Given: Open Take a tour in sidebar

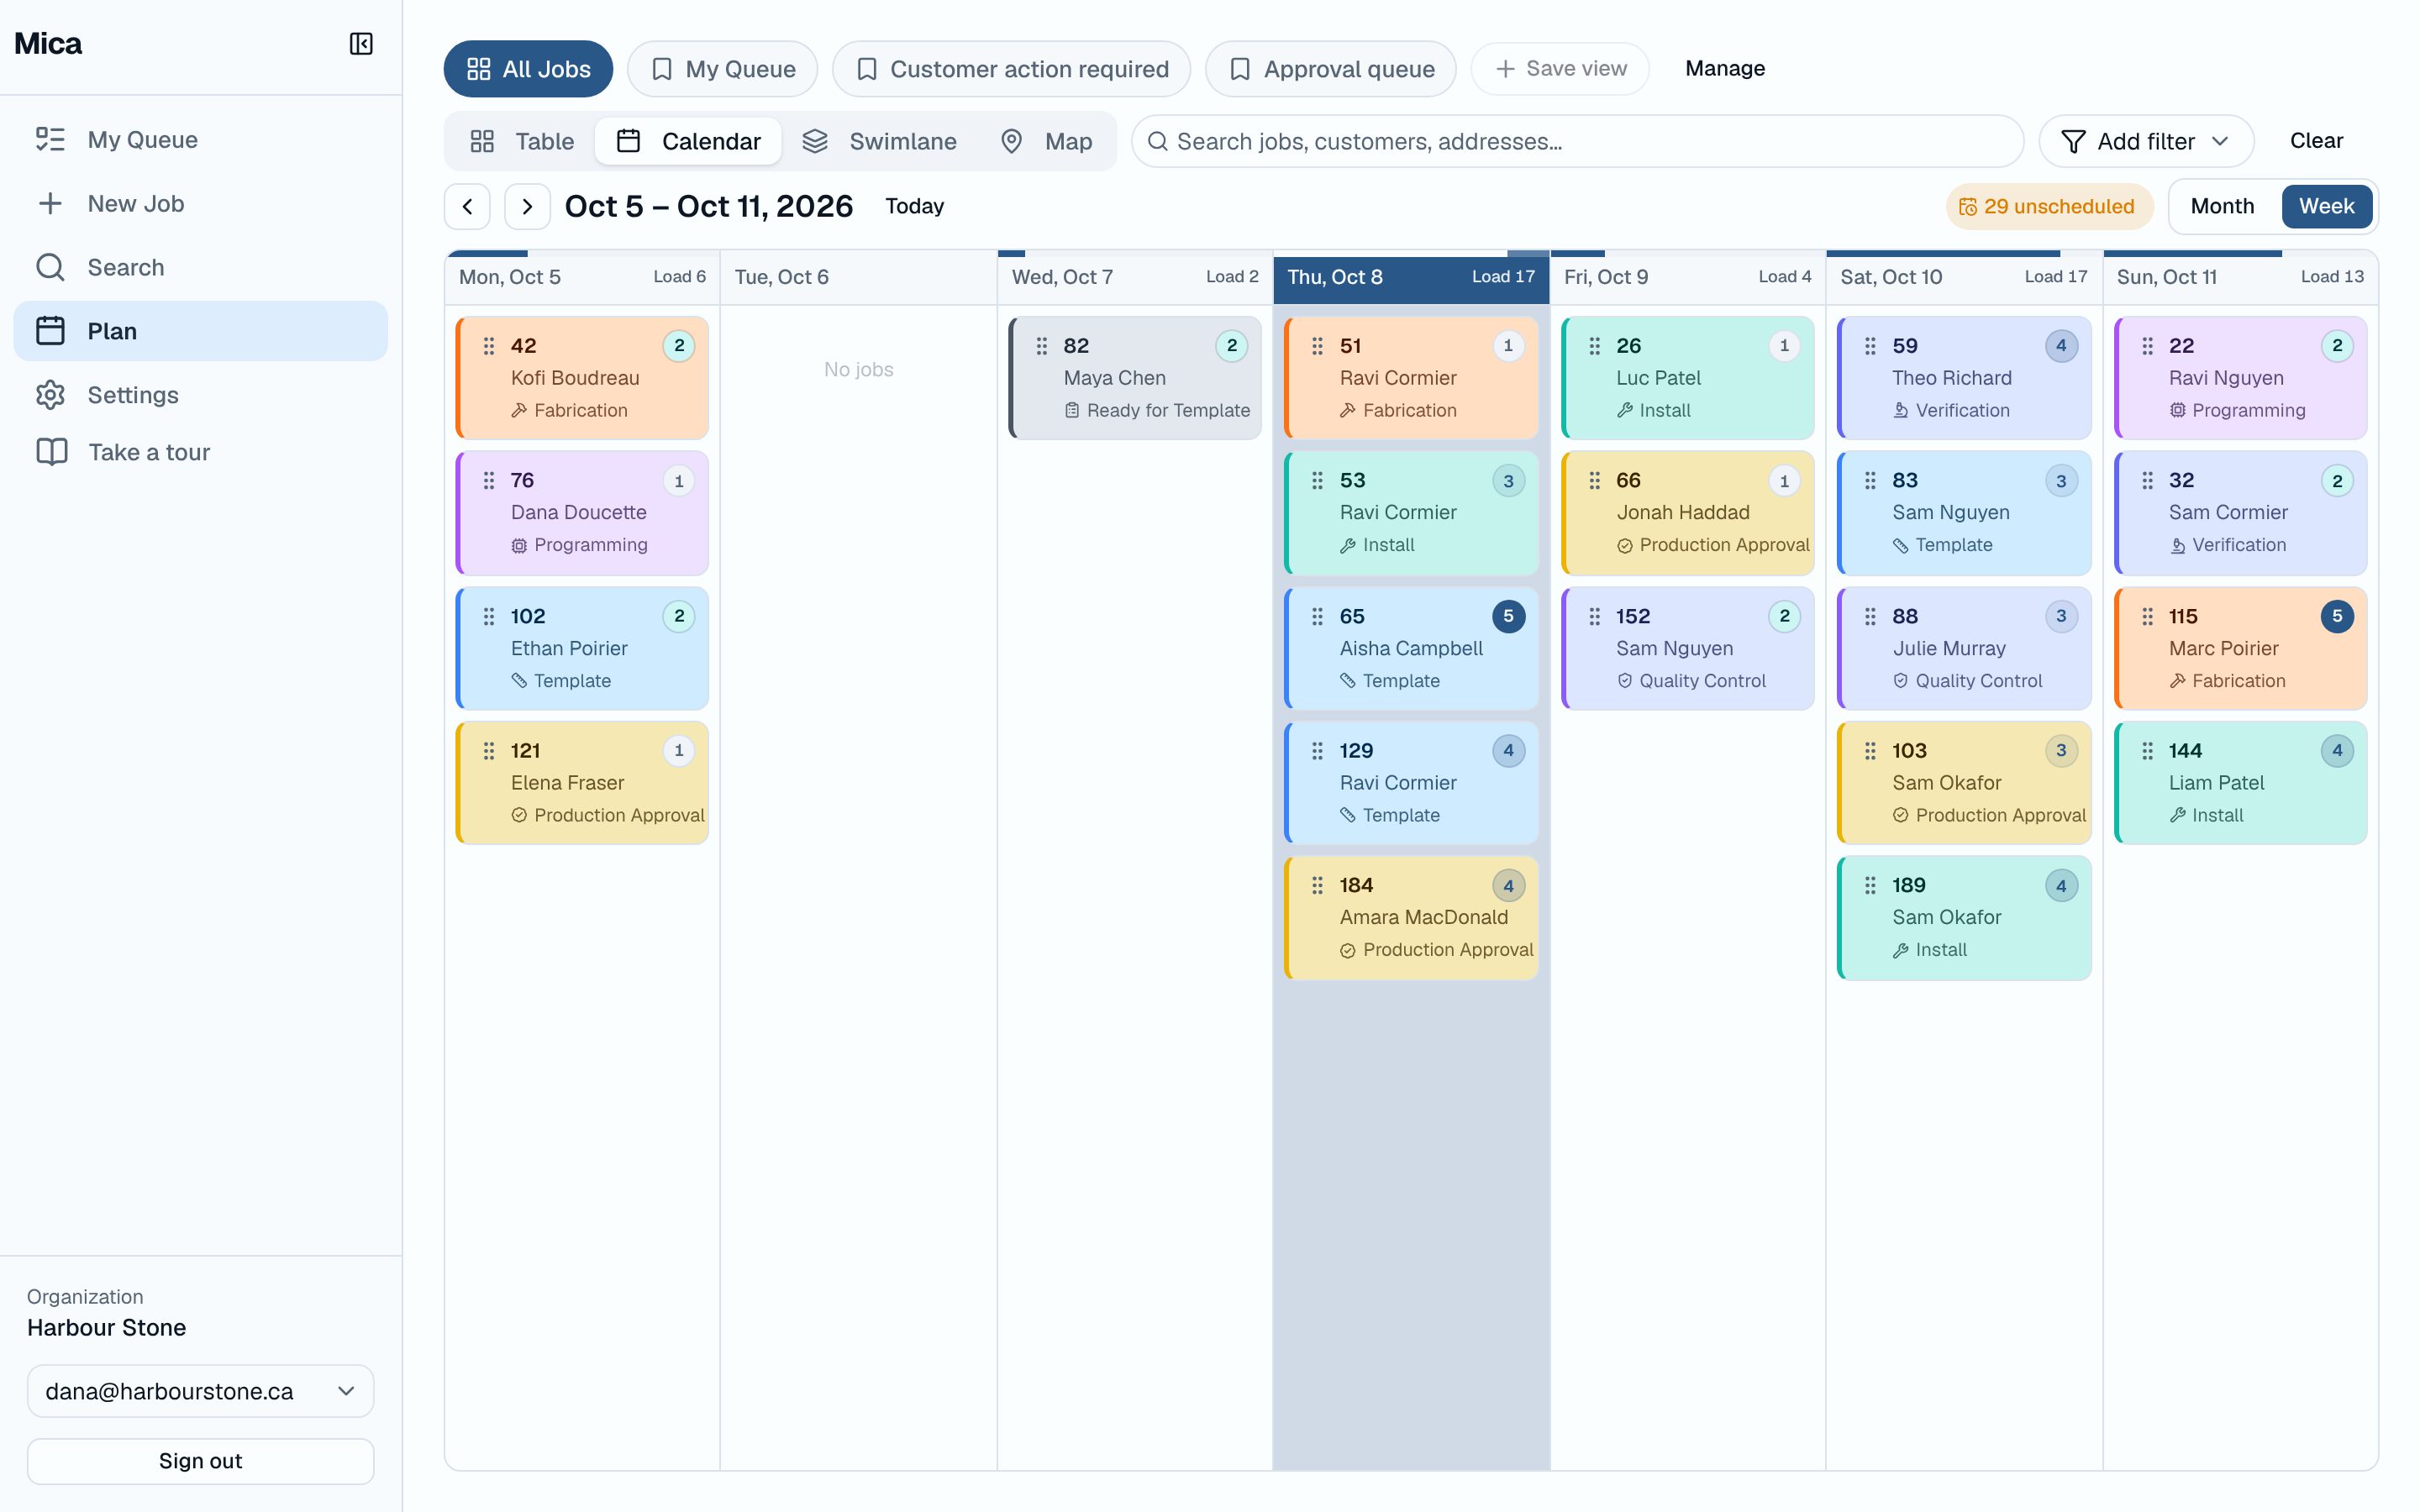Looking at the screenshot, I should 201,452.
